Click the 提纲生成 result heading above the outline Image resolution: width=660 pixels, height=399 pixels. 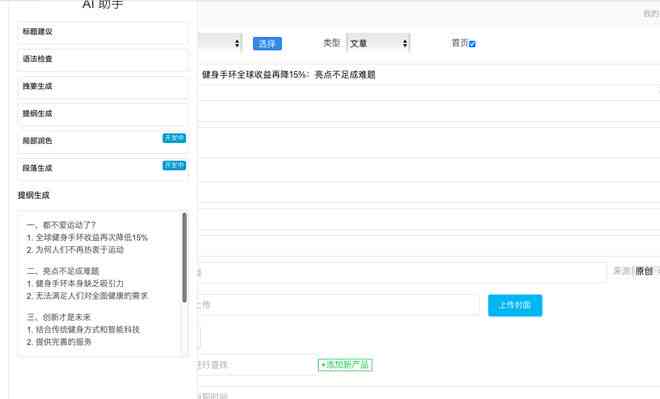pos(34,195)
